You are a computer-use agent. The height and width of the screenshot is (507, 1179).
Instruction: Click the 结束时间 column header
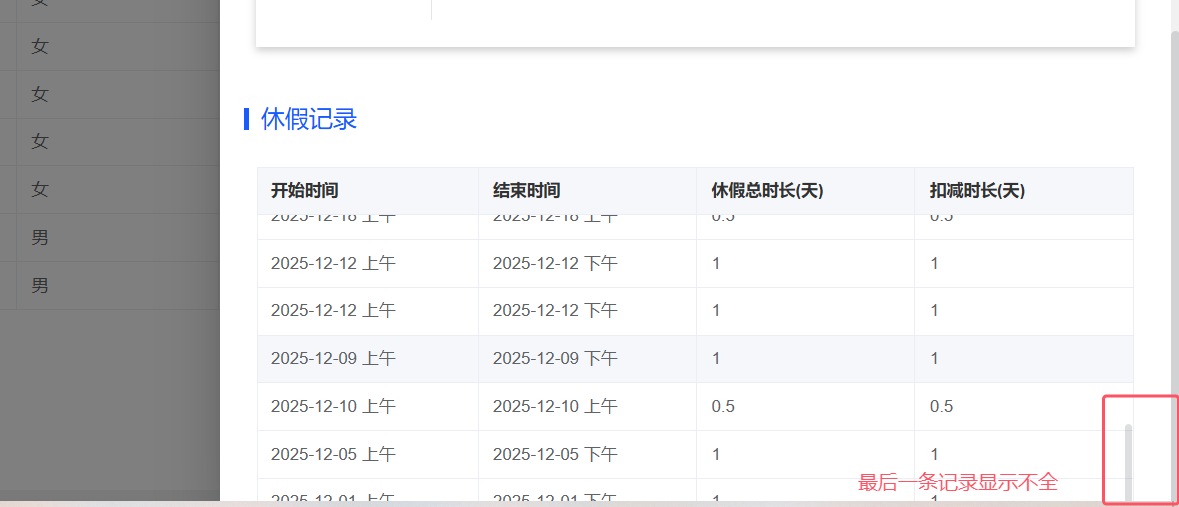coord(526,191)
